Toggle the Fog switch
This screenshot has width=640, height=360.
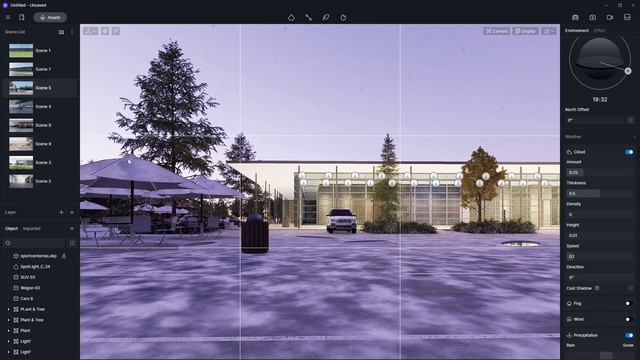pyautogui.click(x=629, y=303)
